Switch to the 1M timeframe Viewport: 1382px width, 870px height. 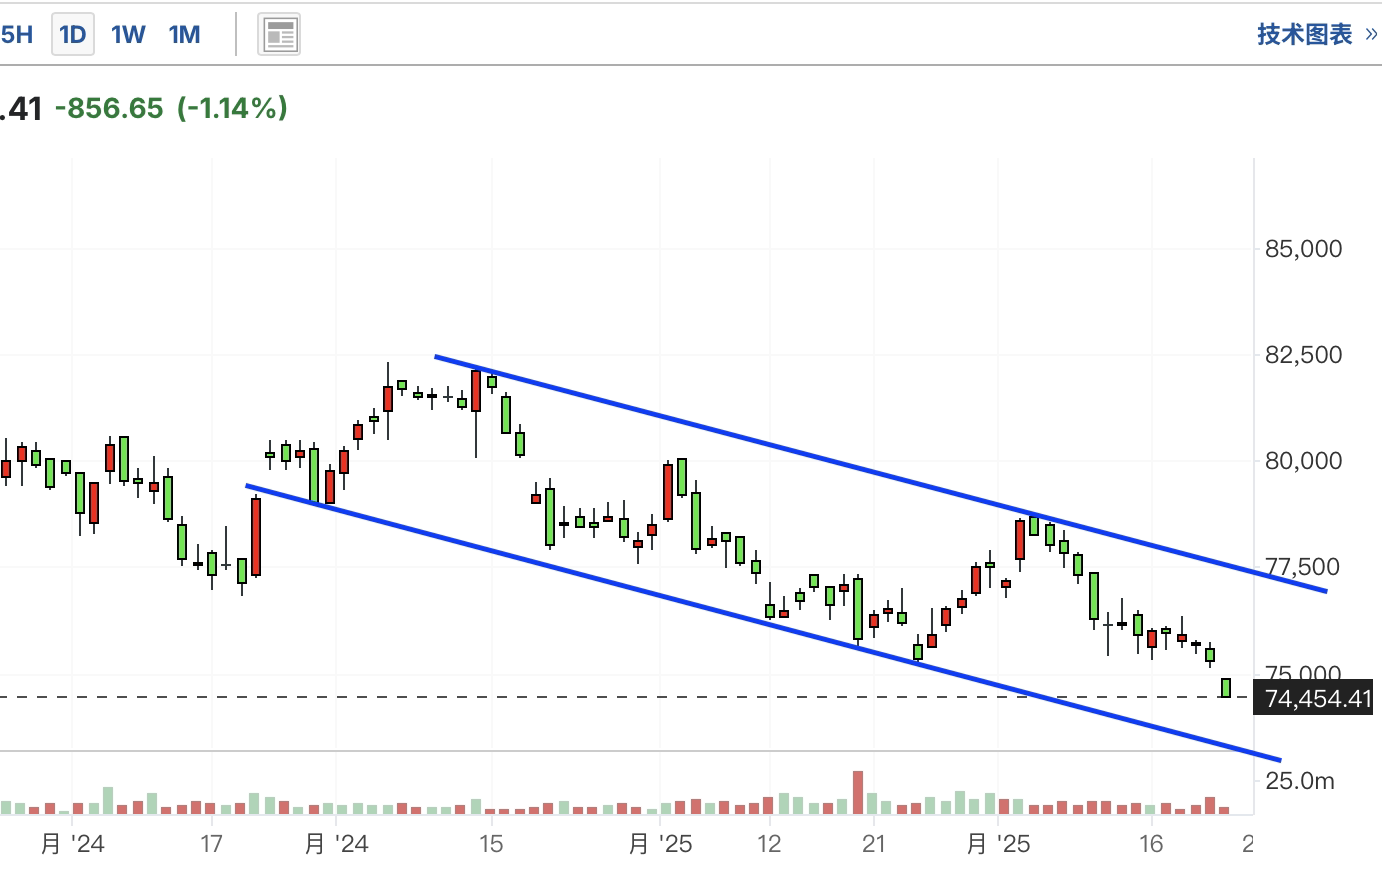click(x=185, y=35)
